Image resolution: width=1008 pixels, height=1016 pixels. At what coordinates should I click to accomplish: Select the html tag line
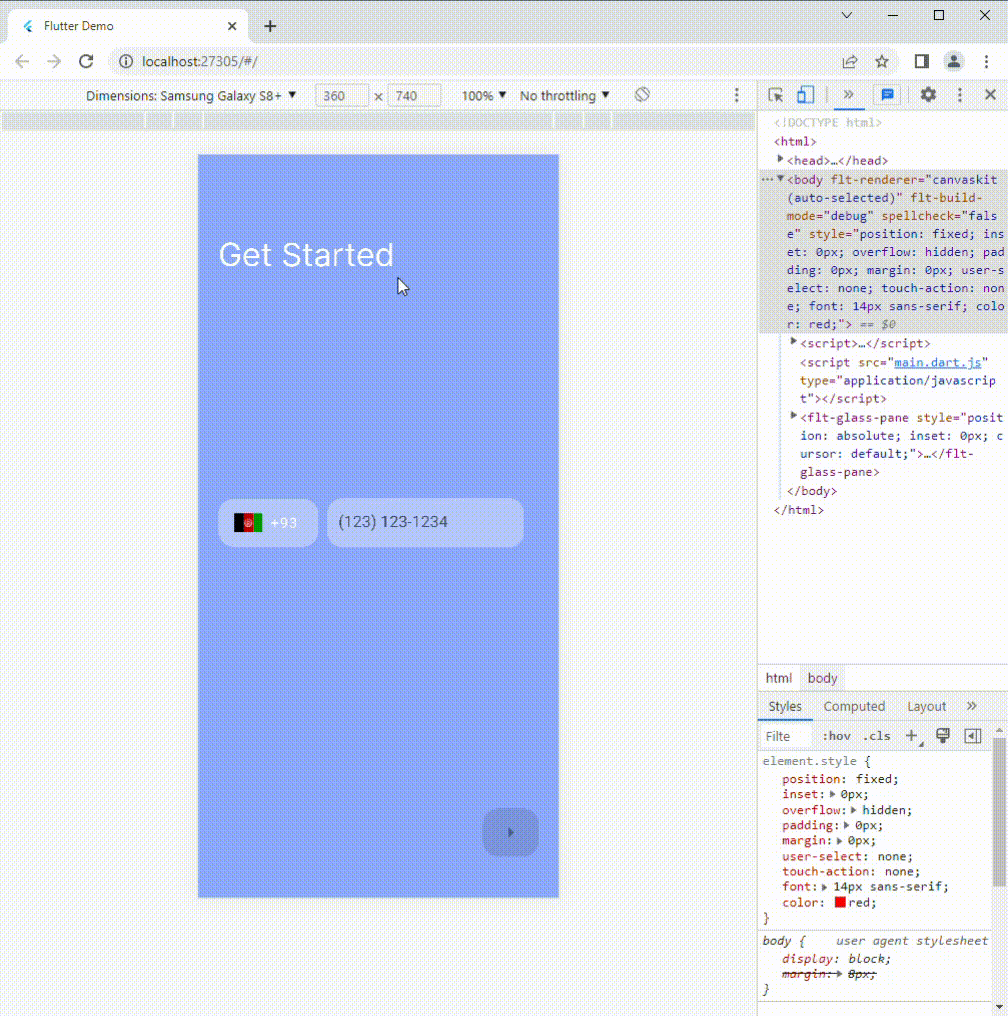[795, 141]
